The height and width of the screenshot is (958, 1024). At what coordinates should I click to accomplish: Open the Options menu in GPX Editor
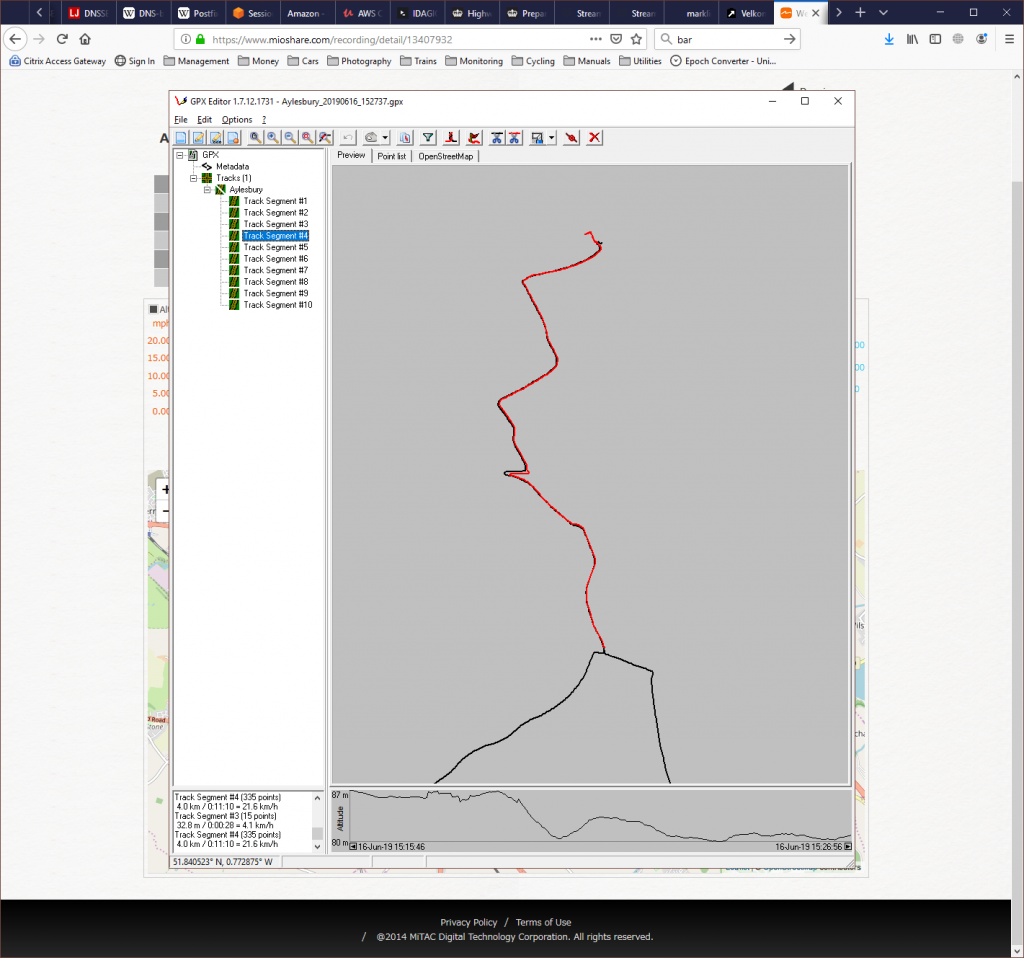coord(237,120)
